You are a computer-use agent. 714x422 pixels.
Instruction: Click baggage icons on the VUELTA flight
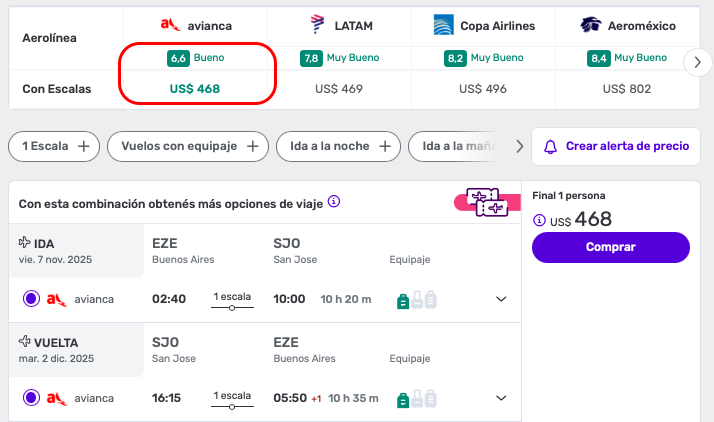(417, 398)
